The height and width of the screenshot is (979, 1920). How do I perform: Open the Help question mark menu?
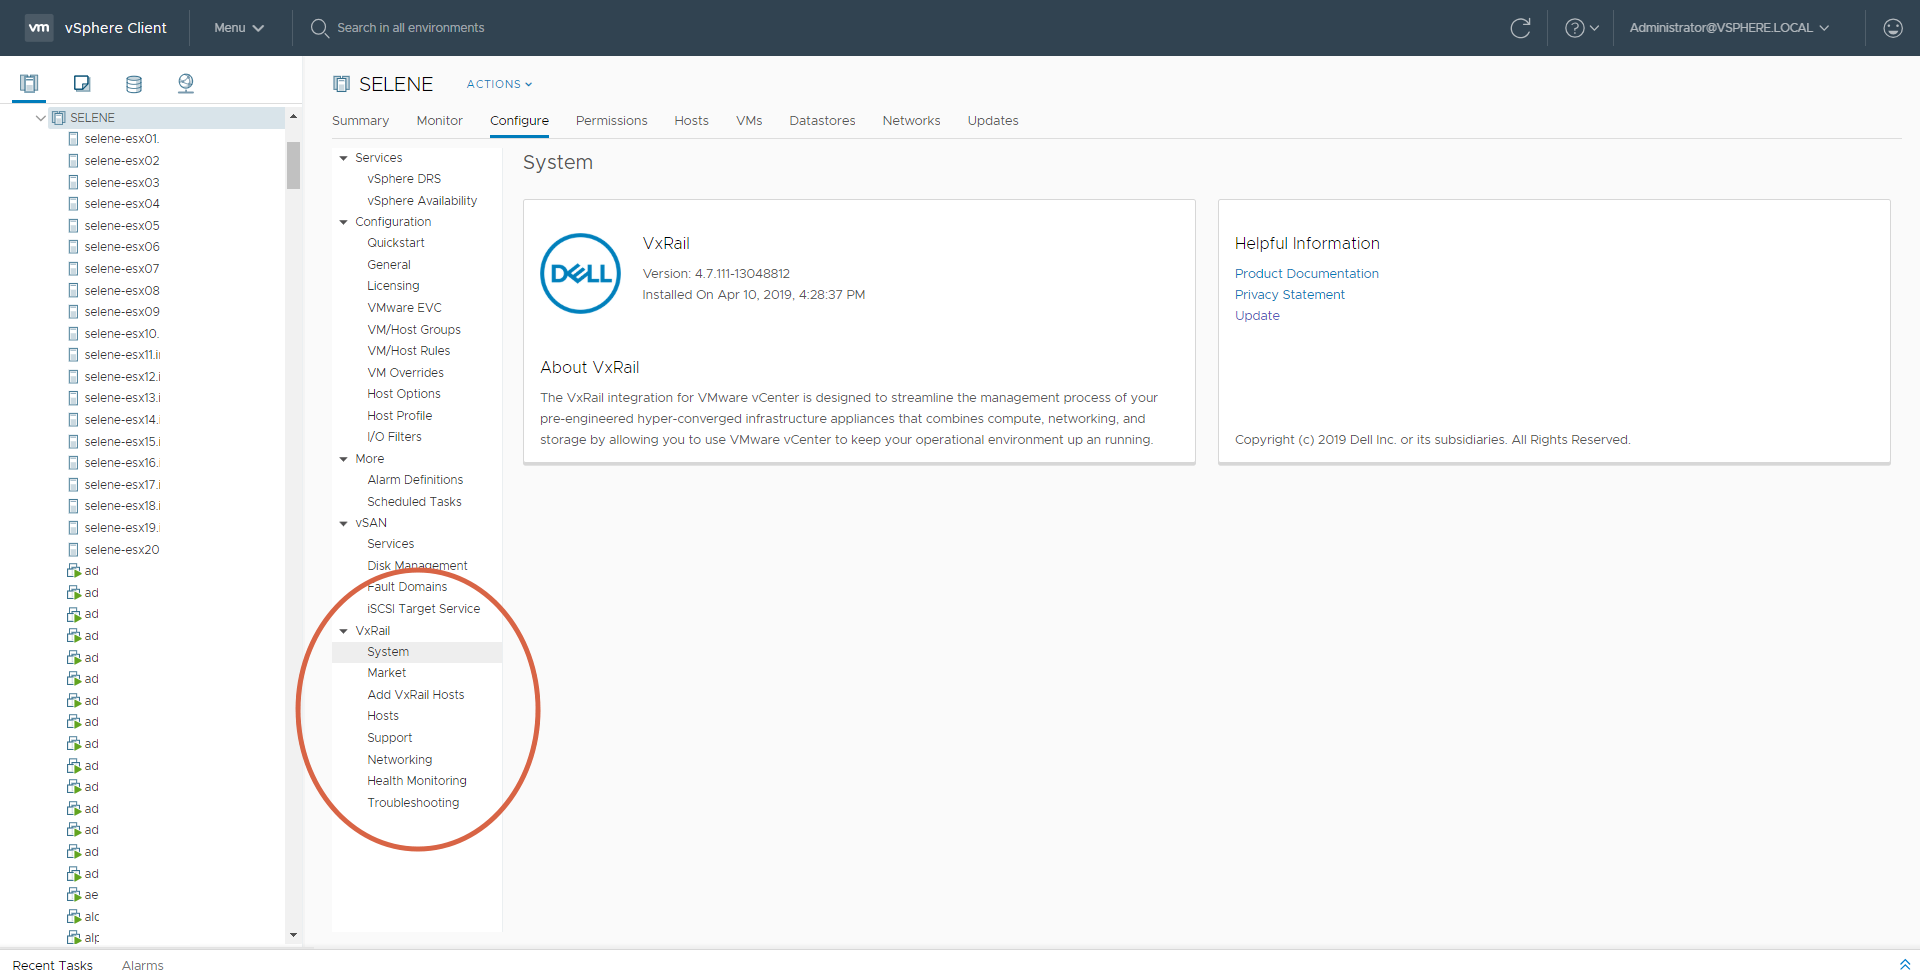point(1581,28)
